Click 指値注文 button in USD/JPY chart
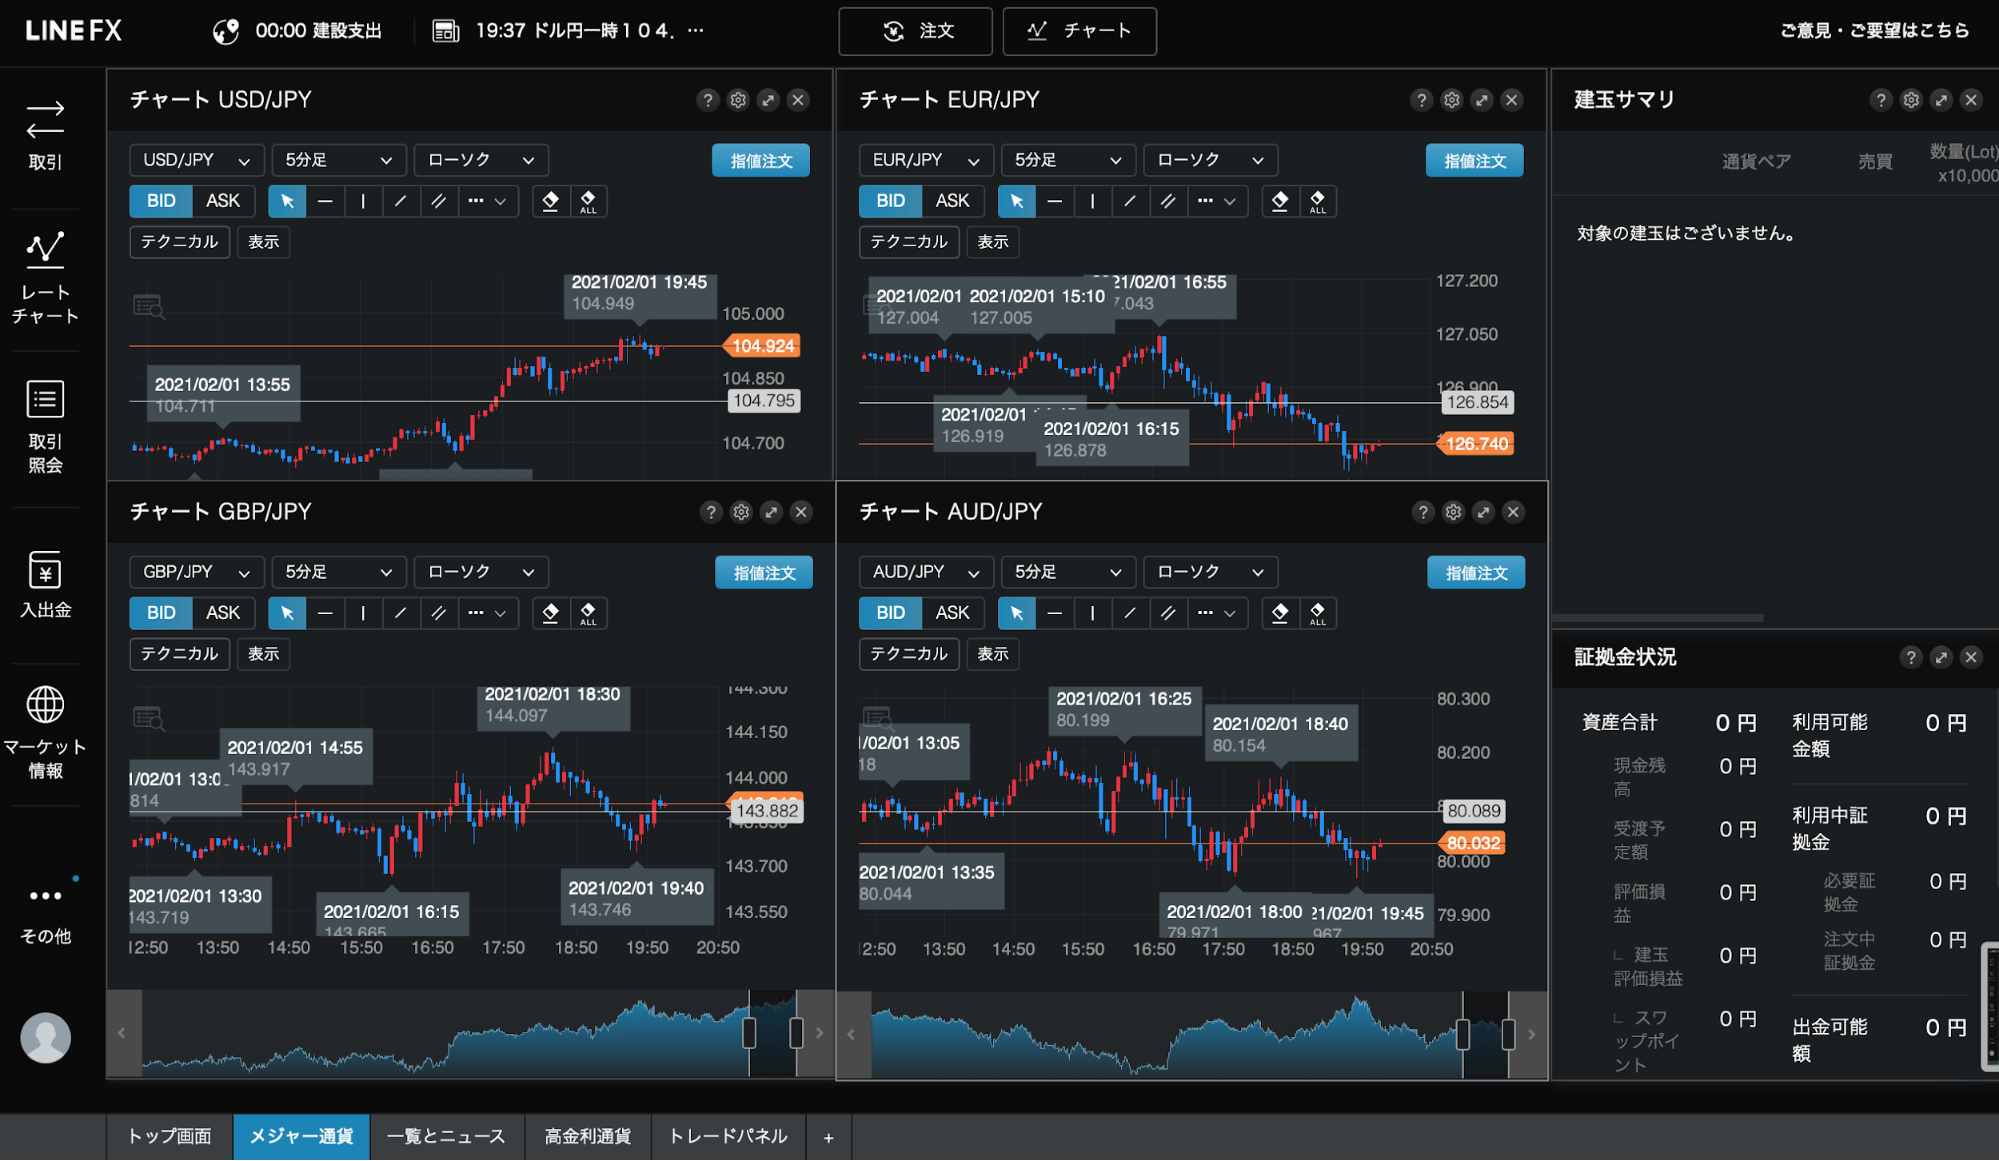The image size is (1999, 1161). coord(761,161)
